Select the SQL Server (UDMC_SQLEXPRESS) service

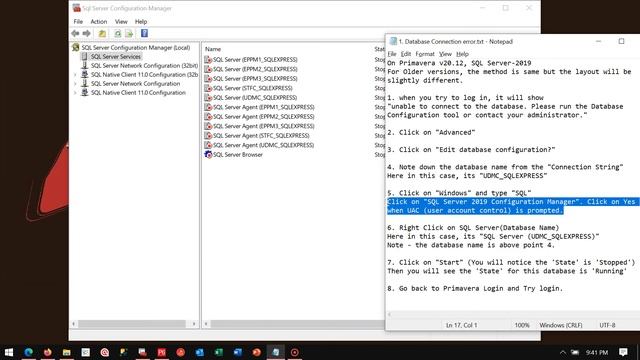coord(255,98)
